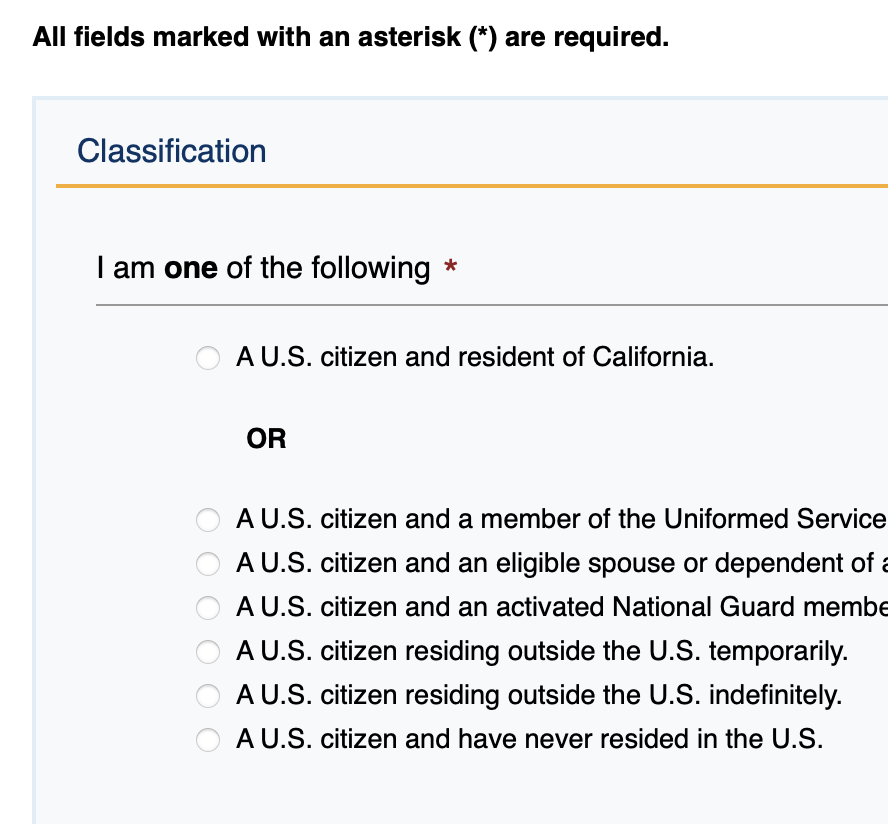Choose the residing outside U.S. indefinitely radio button
The image size is (888, 824).
tap(208, 696)
